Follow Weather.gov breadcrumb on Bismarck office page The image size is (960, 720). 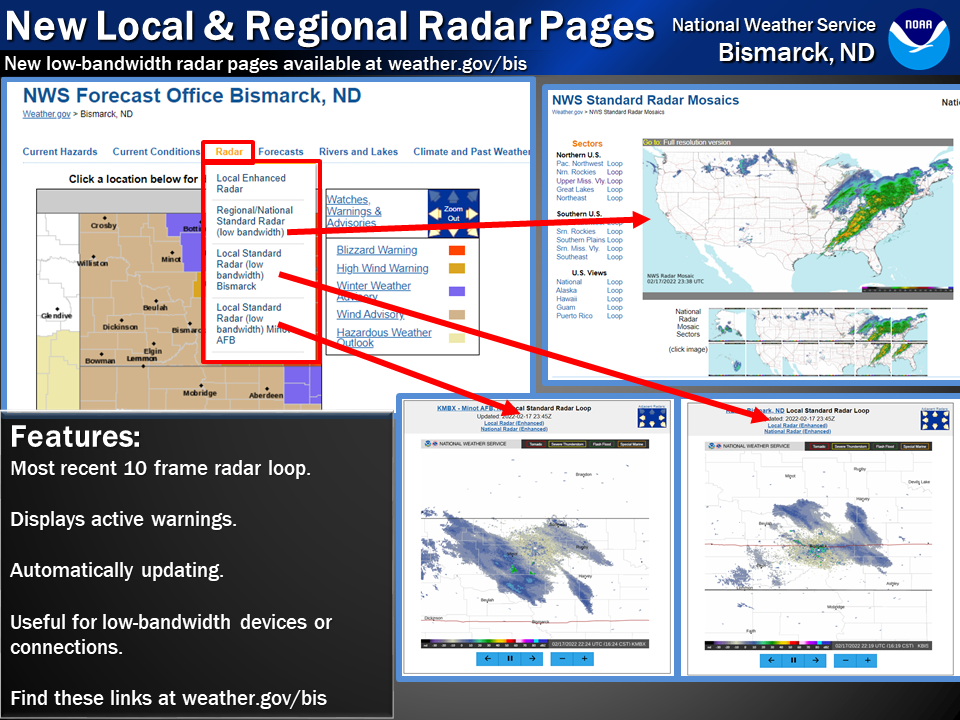click(47, 114)
